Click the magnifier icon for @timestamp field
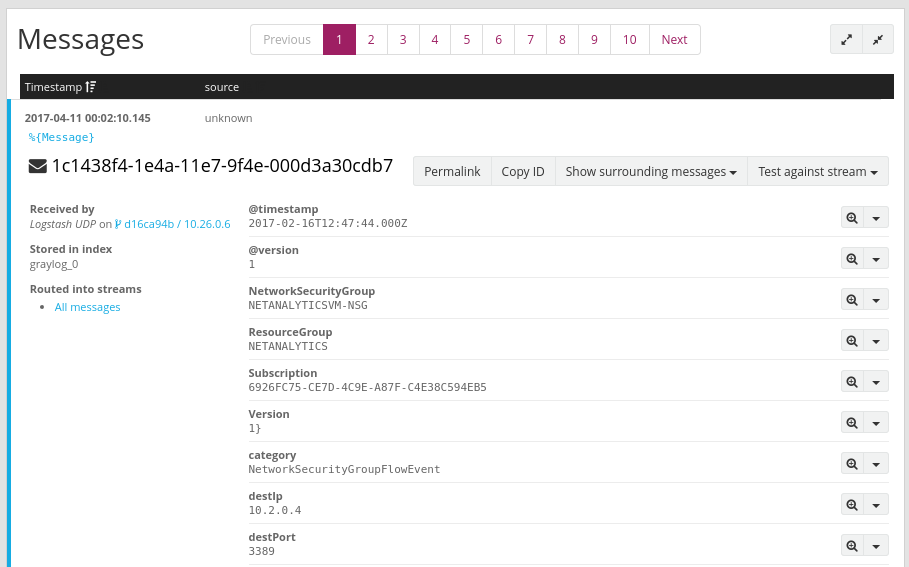This screenshot has height=567, width=909. coord(852,218)
